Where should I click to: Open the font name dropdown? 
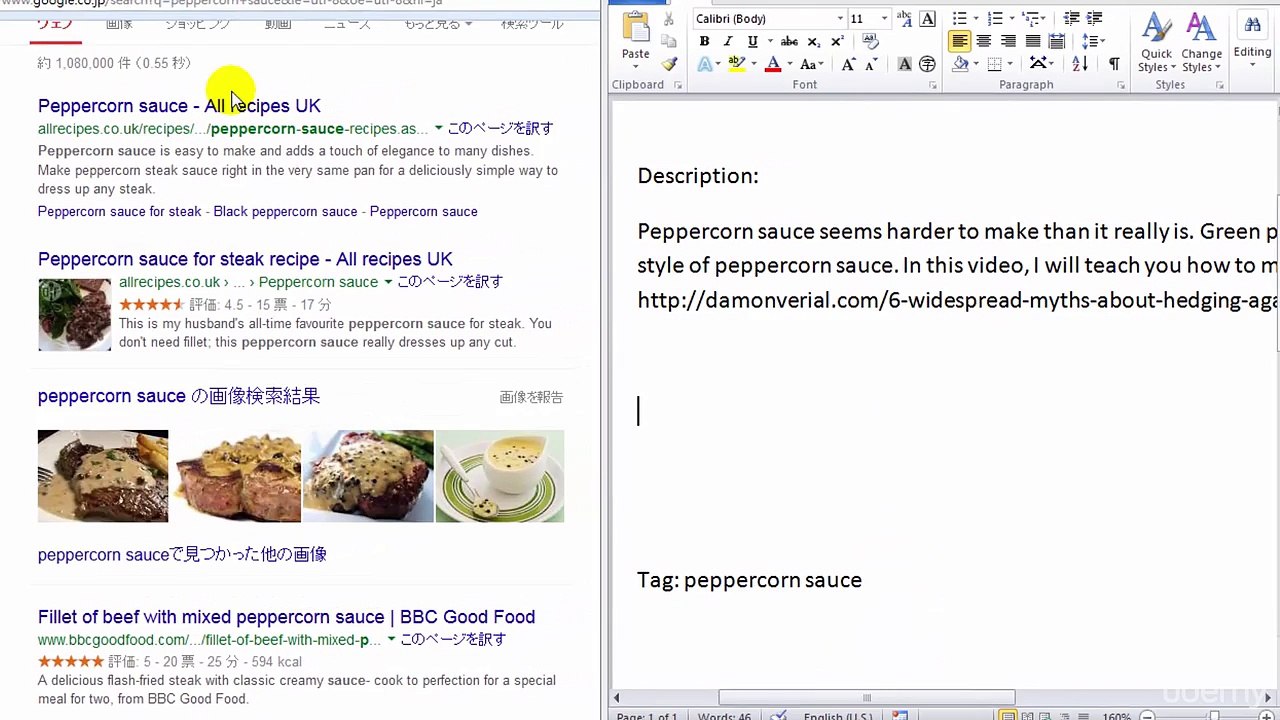[x=840, y=19]
